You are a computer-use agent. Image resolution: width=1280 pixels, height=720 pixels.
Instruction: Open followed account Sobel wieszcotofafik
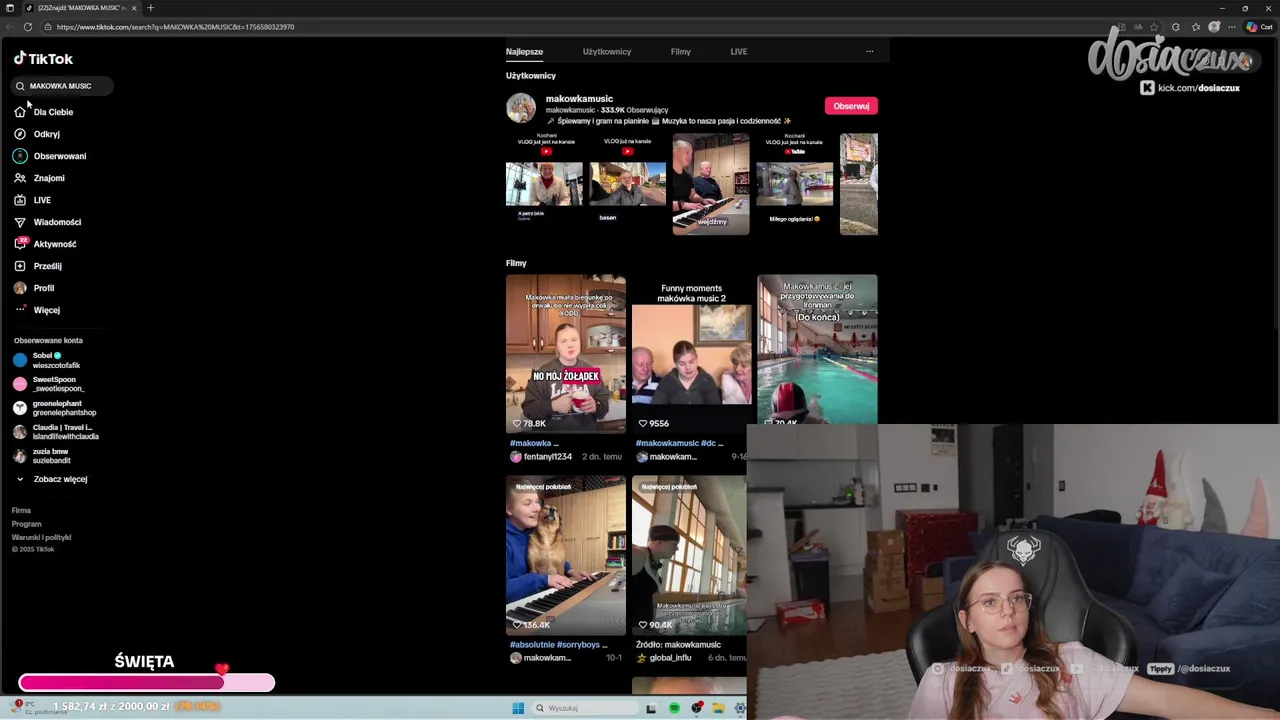[x=48, y=360]
